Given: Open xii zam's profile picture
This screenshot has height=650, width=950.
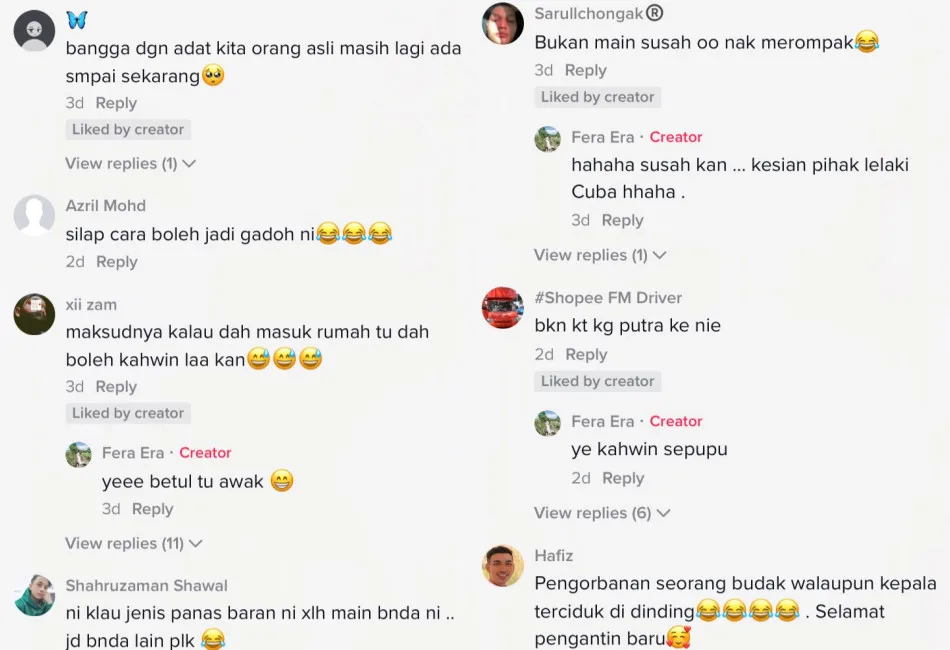Looking at the screenshot, I should point(35,314).
